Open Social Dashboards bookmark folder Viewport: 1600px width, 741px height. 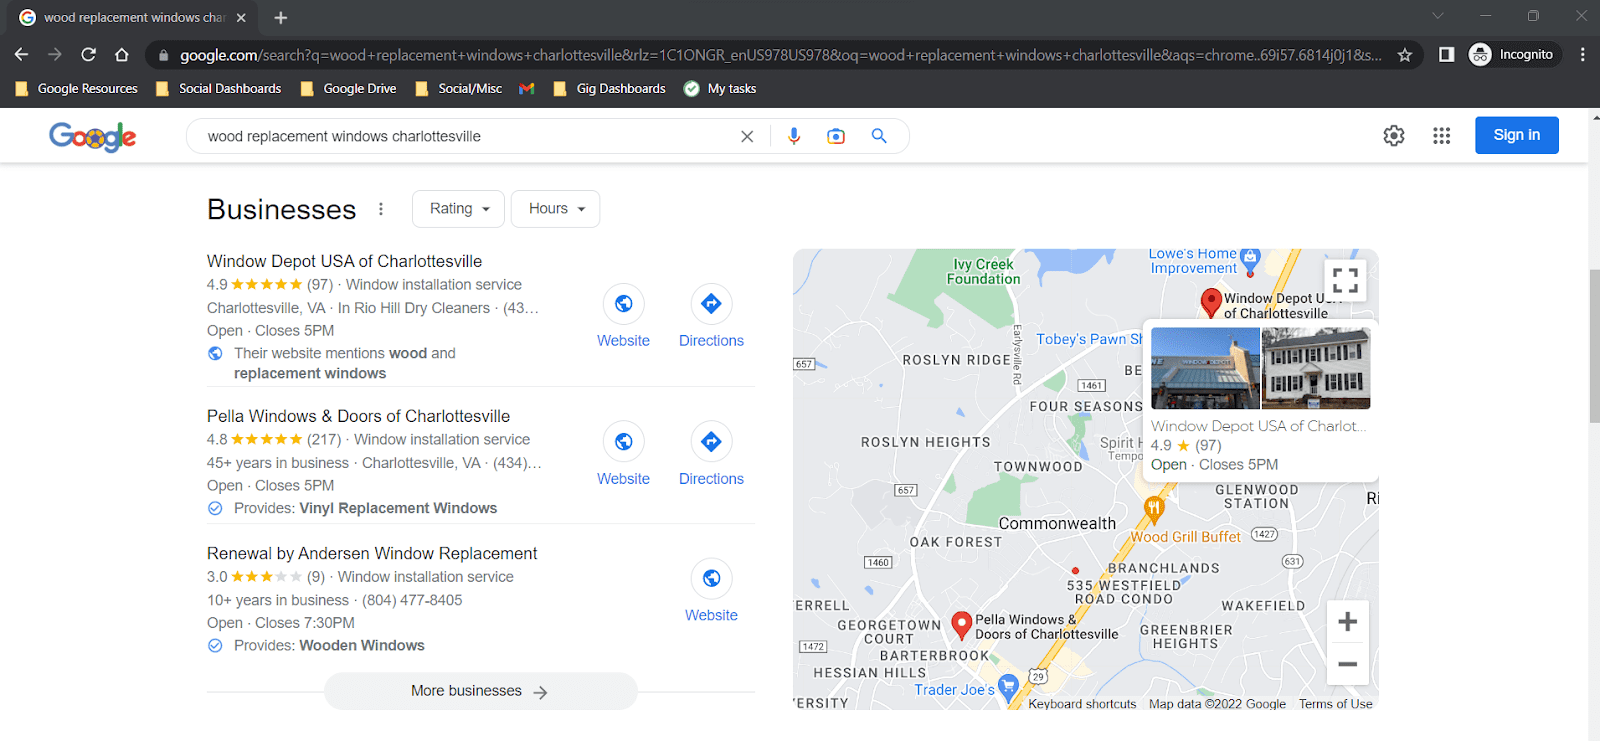pos(219,89)
